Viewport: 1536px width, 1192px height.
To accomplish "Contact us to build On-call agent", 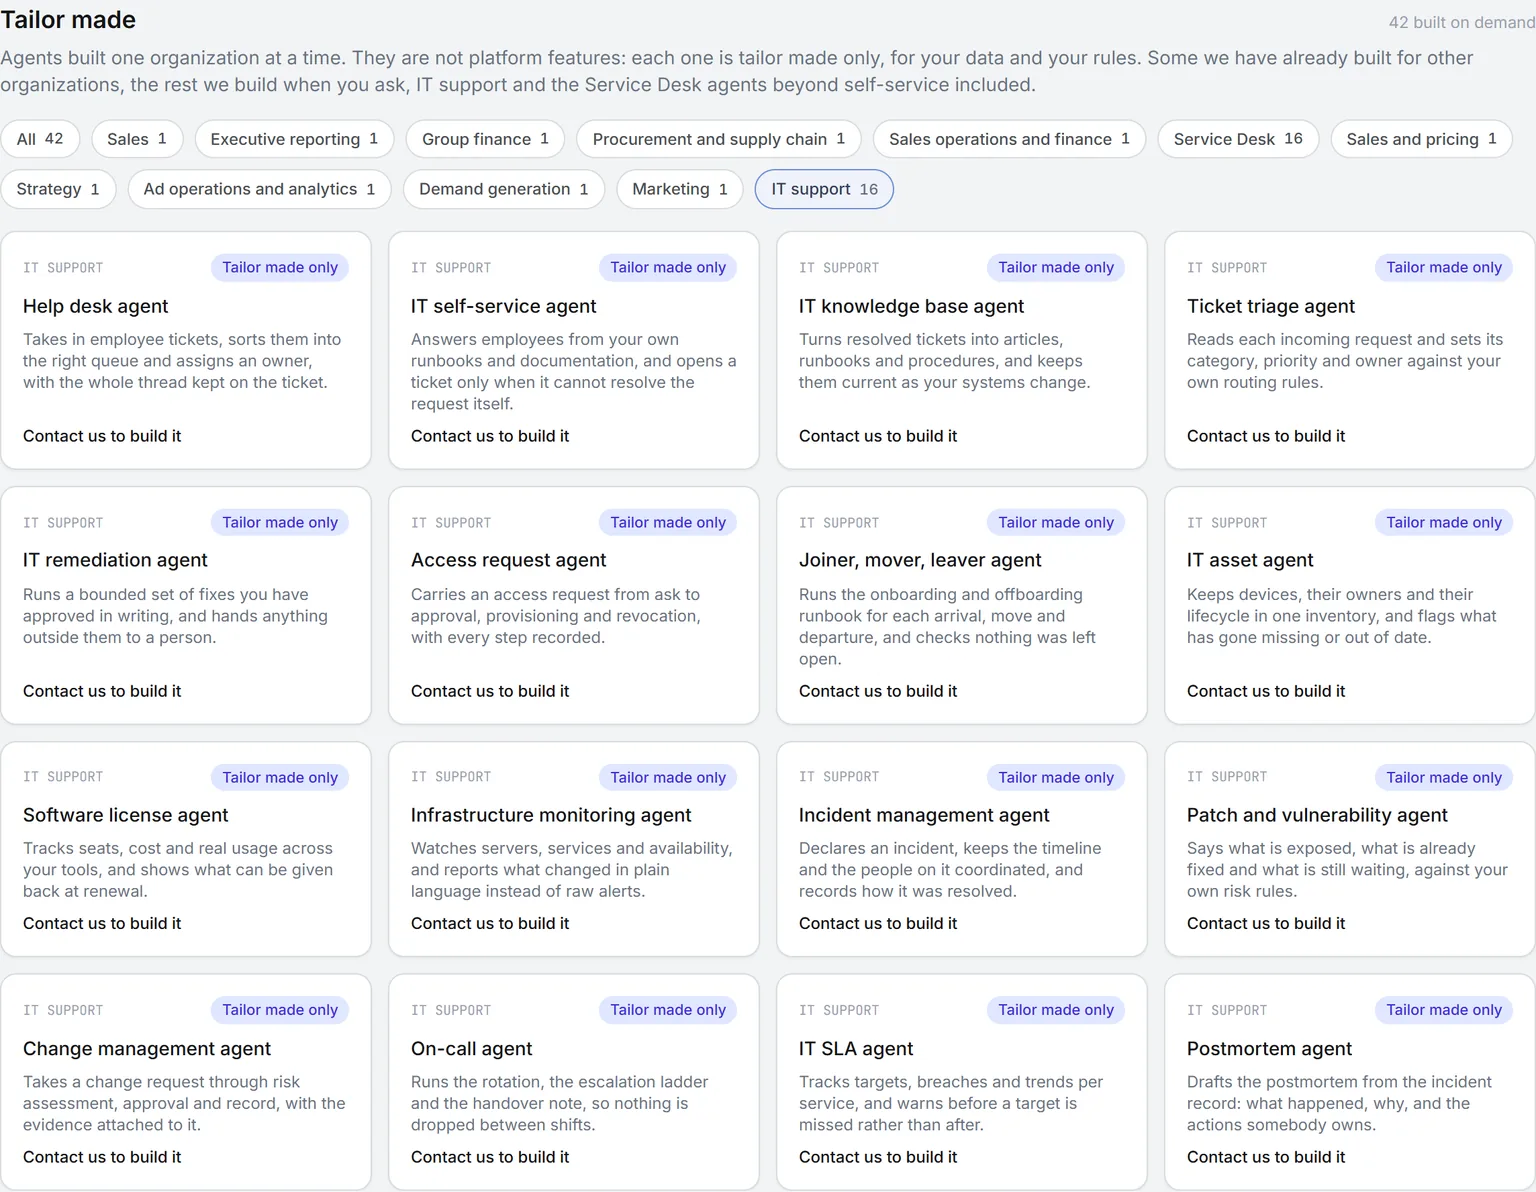I will tap(490, 1157).
